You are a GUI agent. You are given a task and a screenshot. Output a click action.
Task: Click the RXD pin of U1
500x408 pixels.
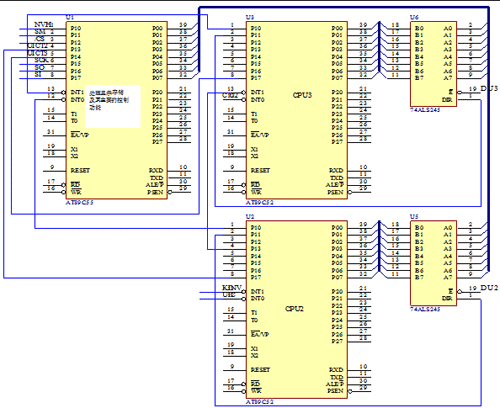click(x=156, y=170)
